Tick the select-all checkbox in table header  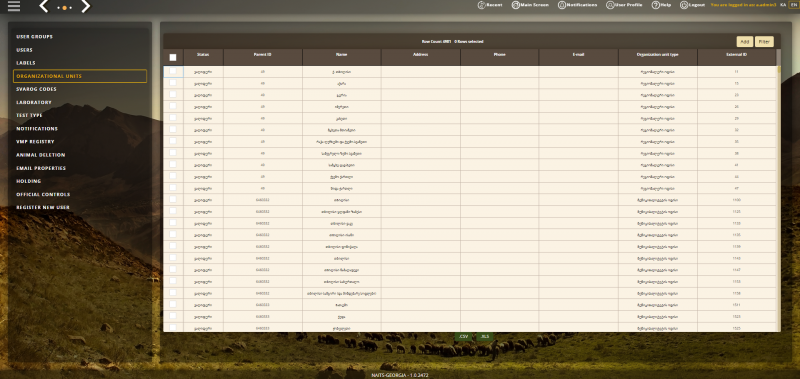pyautogui.click(x=173, y=57)
